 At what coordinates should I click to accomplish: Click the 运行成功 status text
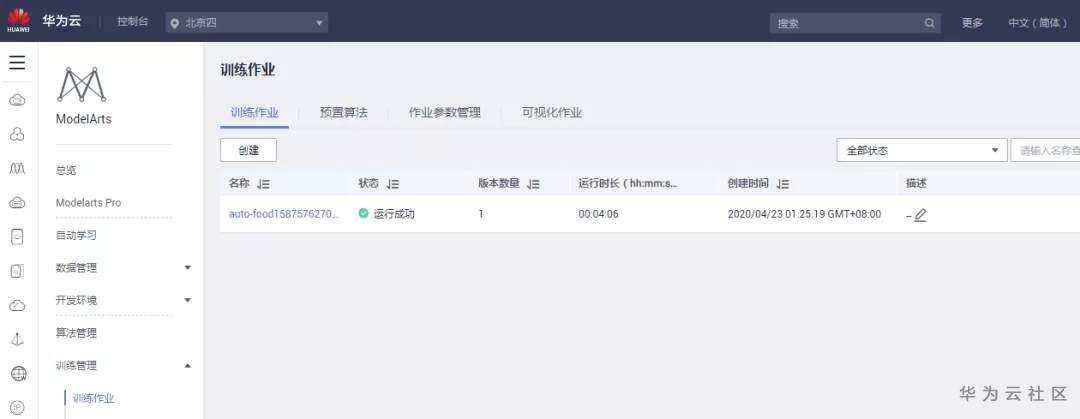(x=394, y=214)
